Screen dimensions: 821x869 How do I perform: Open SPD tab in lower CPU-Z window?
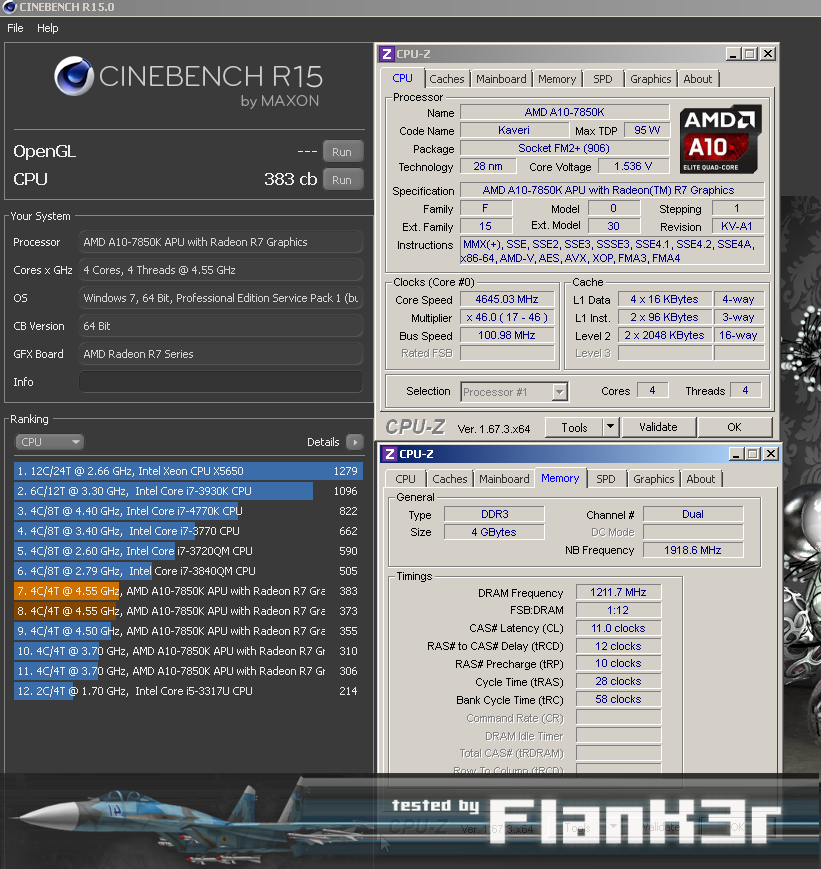(x=605, y=479)
